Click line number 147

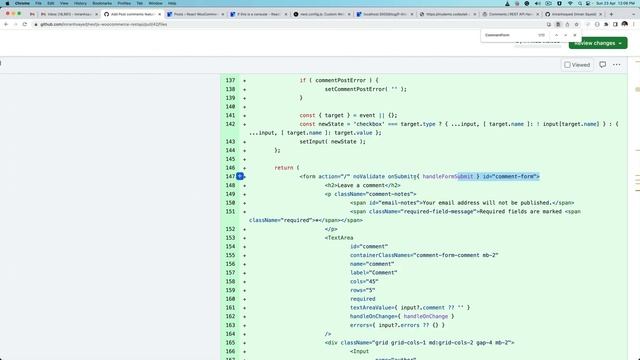pos(230,176)
